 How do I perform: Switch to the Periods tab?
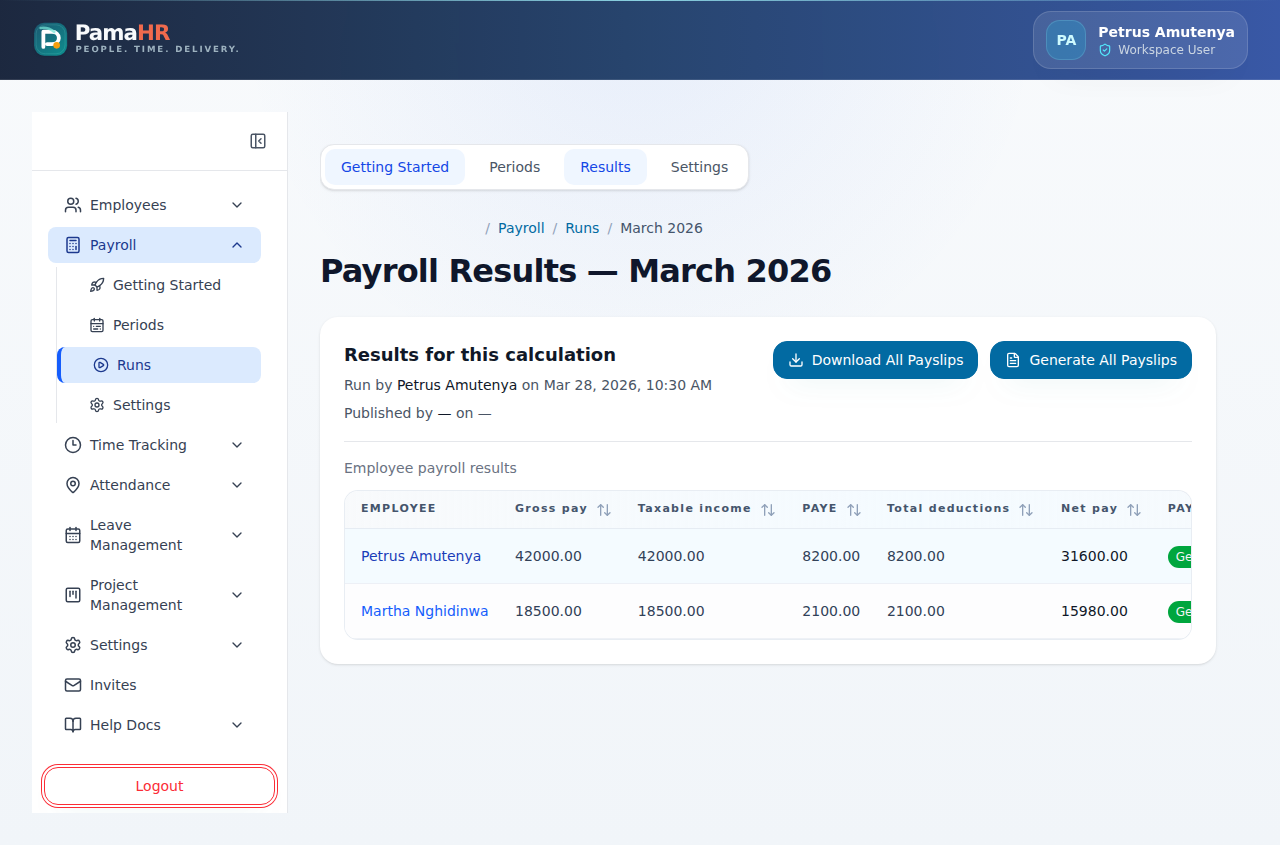pyautogui.click(x=515, y=167)
